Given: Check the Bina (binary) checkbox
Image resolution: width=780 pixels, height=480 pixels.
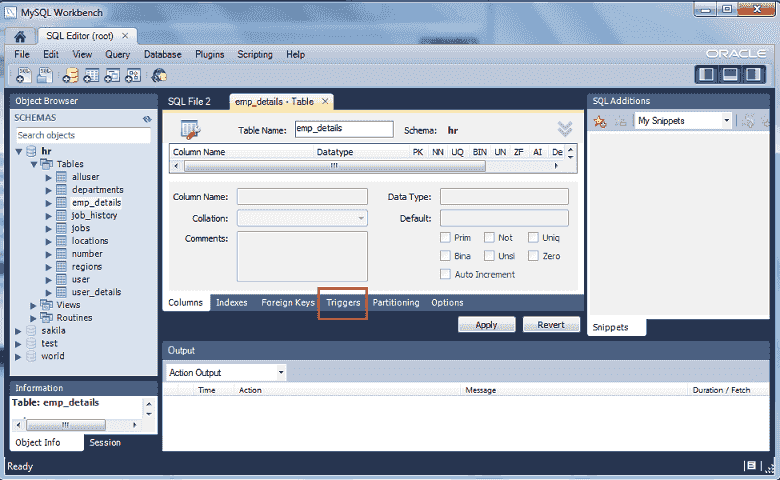Looking at the screenshot, I should [445, 256].
